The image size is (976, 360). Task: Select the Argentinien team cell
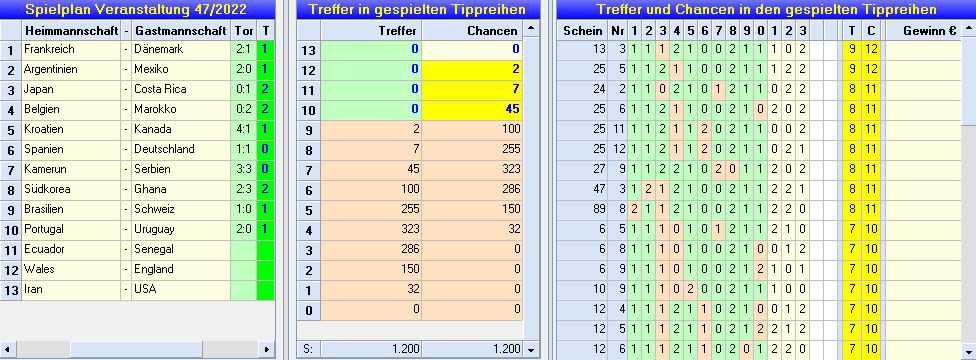coord(71,69)
